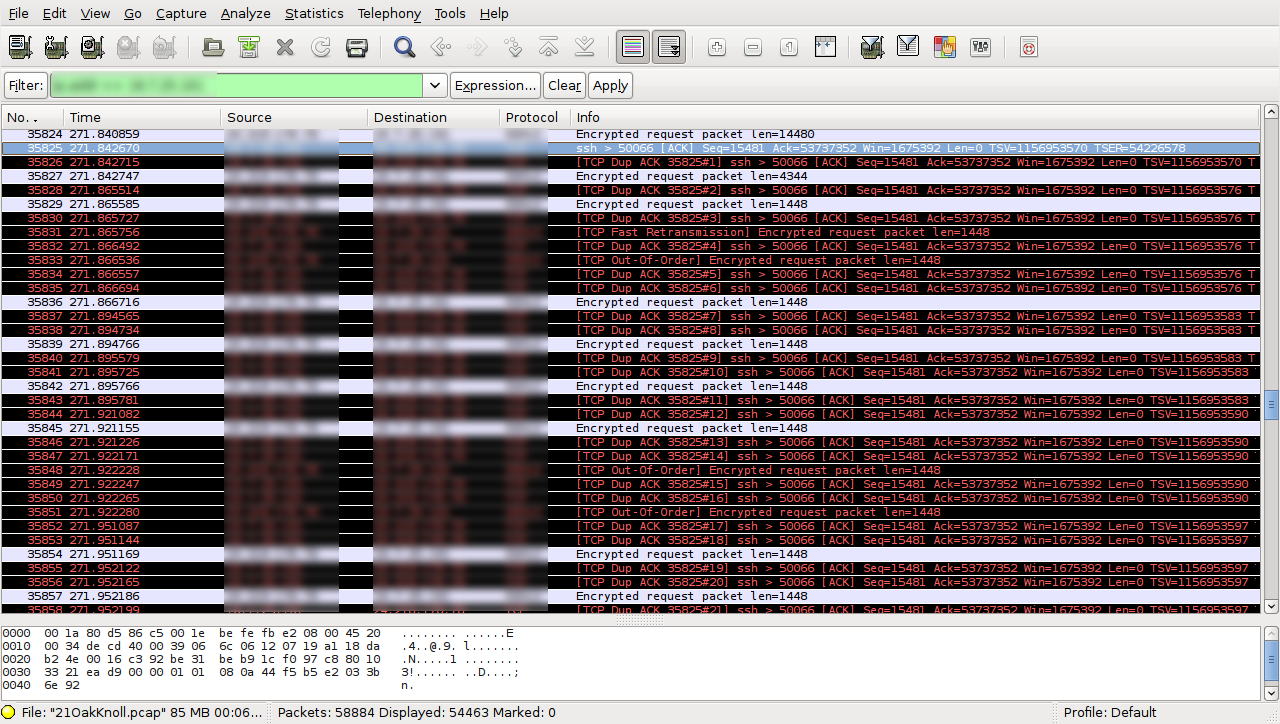Clear the display filter
The image size is (1280, 724).
pos(565,86)
